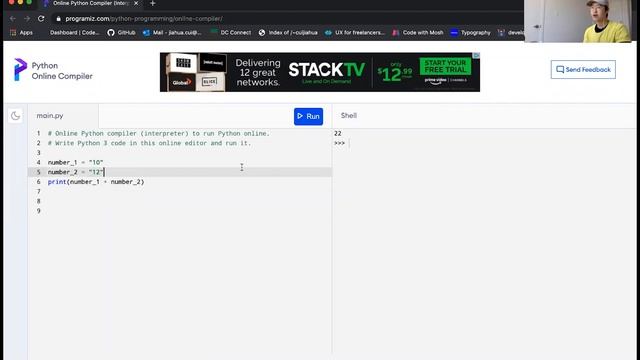Click the second comment line about Python 3
The width and height of the screenshot is (640, 360).
(x=149, y=143)
